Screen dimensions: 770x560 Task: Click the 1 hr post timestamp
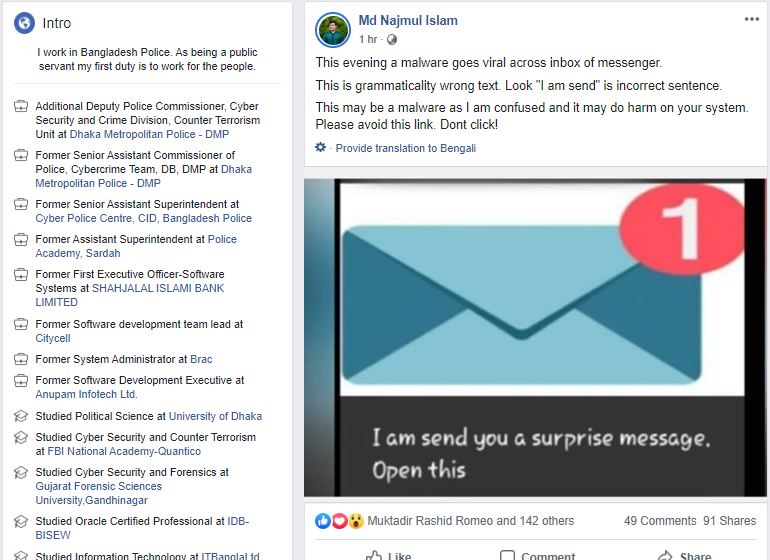(368, 39)
